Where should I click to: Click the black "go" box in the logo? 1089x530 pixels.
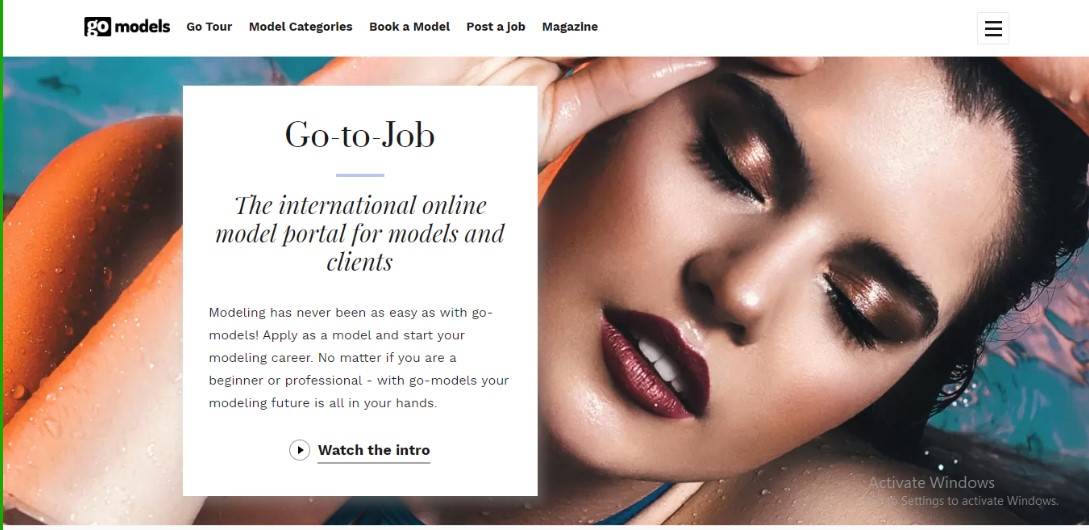[97, 27]
